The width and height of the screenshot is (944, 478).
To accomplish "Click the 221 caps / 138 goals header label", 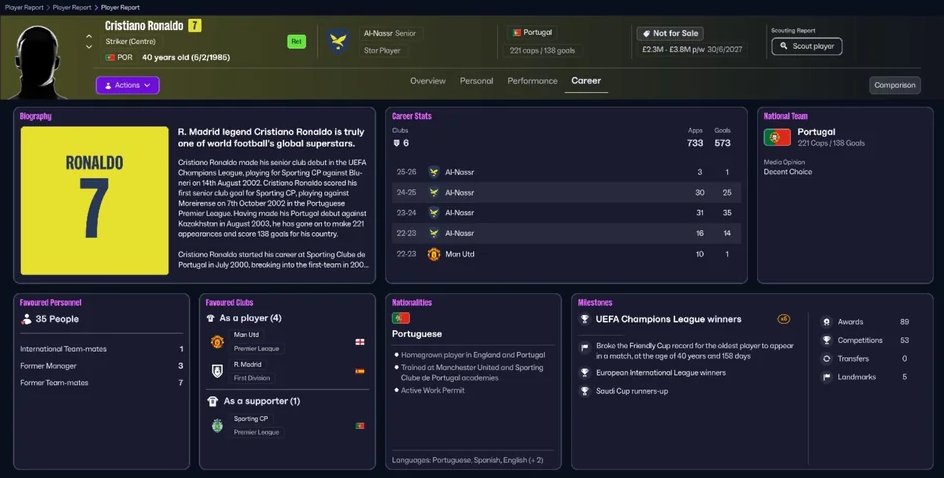I will tap(542, 51).
